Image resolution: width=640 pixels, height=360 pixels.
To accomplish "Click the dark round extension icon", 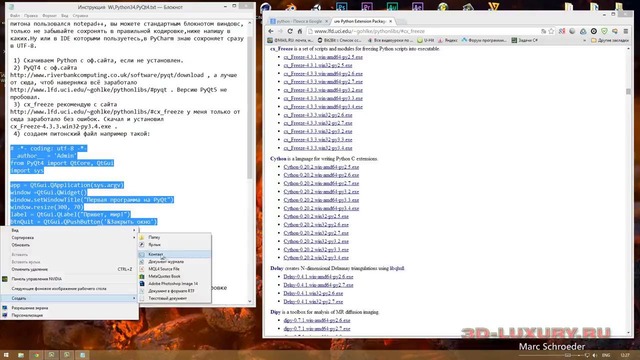I will point(594,31).
